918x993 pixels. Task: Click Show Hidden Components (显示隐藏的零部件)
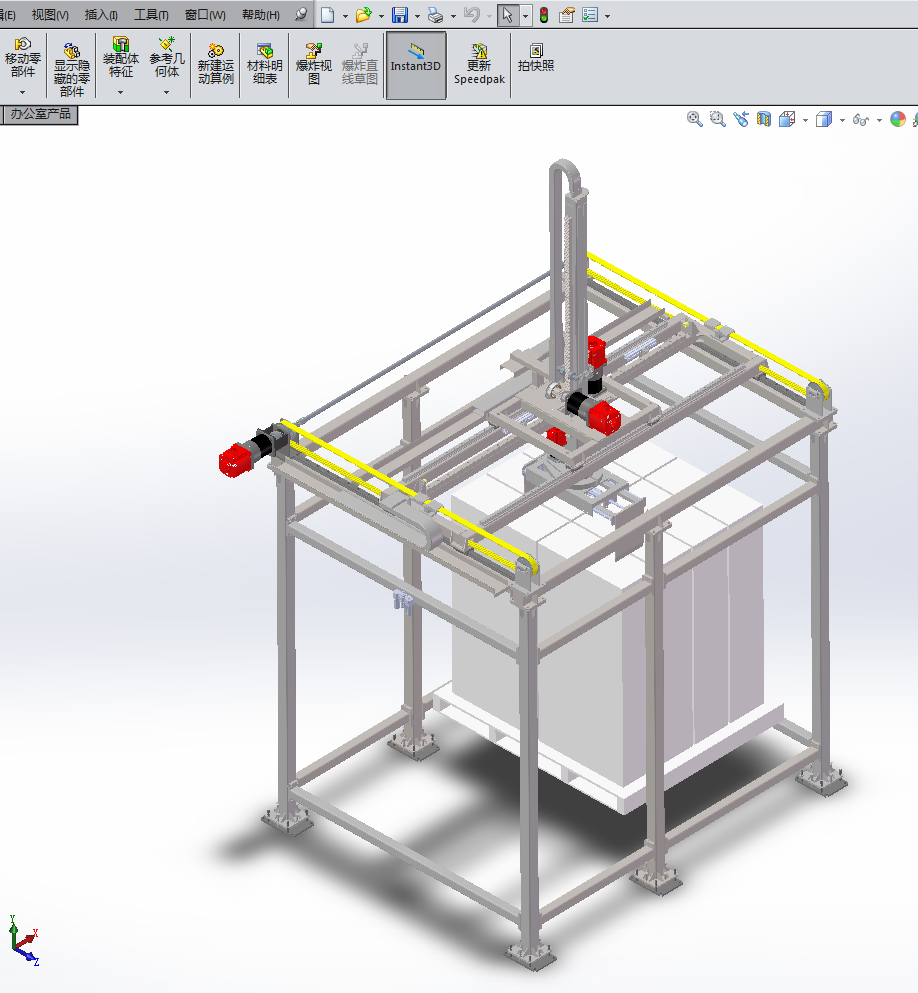tap(72, 69)
